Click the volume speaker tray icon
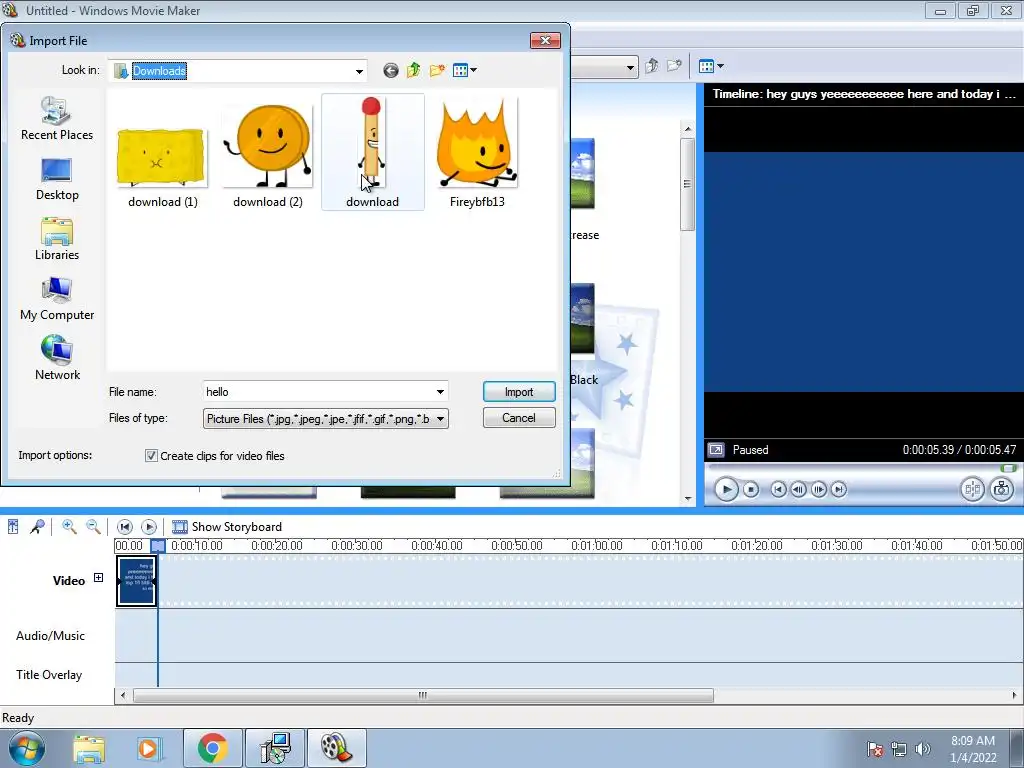Viewport: 1024px width, 768px height. 923,749
